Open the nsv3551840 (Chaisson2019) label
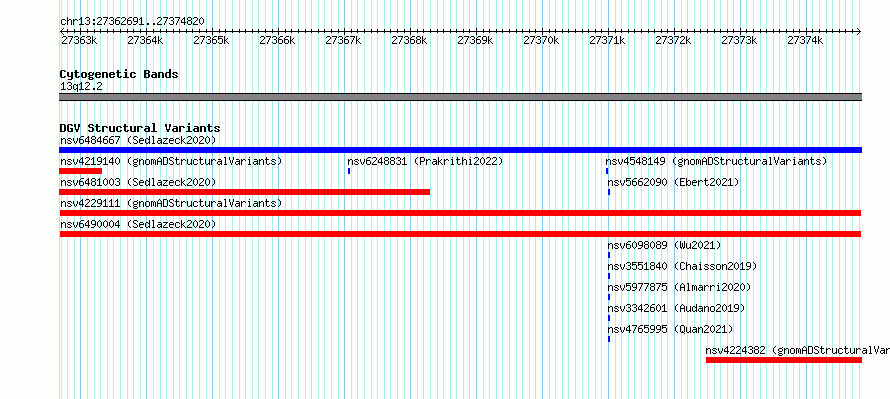Viewport: 890px width, 399px height. 682,266
